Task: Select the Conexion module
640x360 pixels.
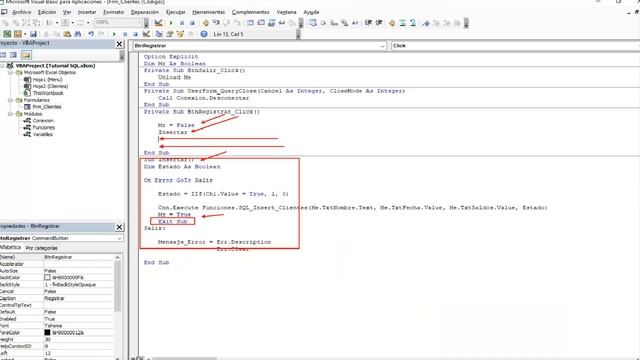Action: pos(43,121)
